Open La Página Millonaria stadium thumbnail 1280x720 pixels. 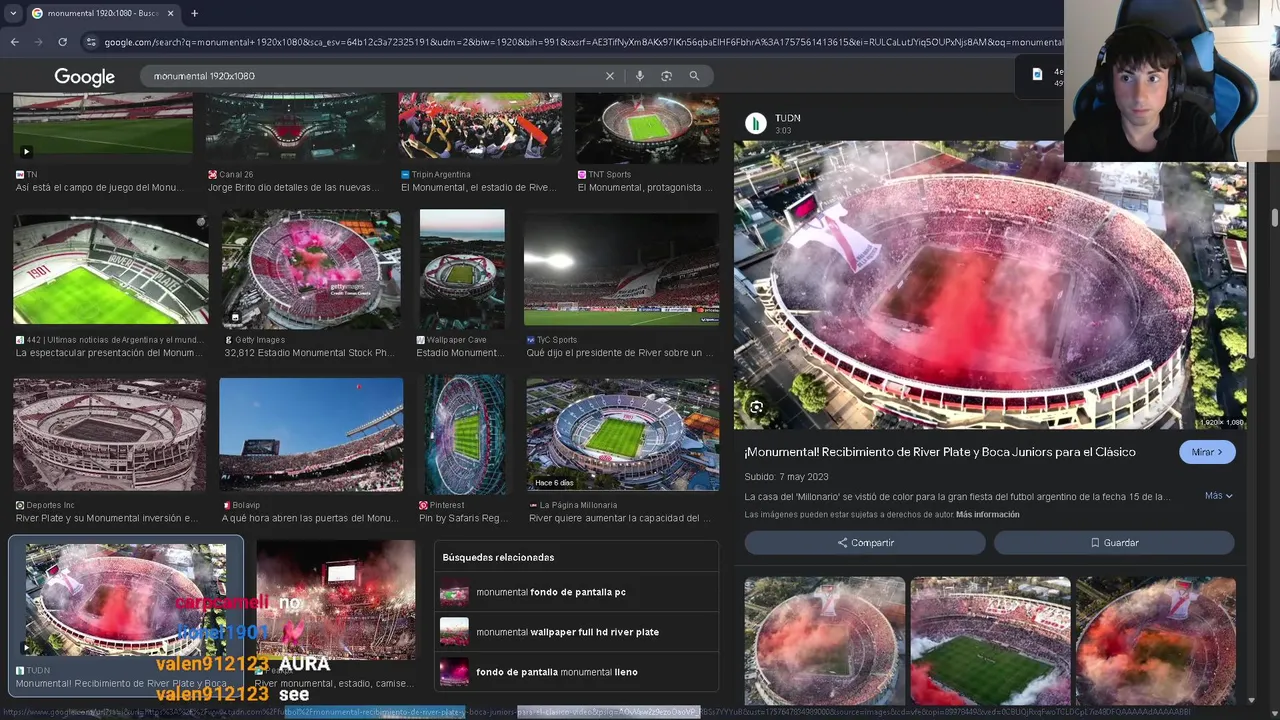[623, 434]
